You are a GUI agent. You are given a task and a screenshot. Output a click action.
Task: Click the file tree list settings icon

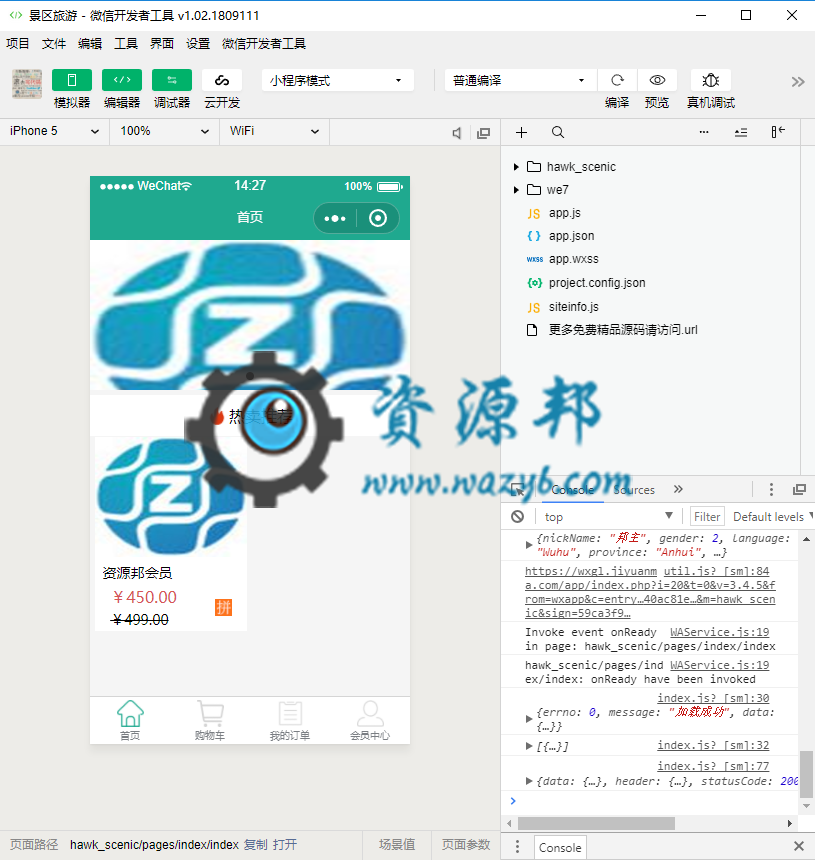tap(741, 132)
